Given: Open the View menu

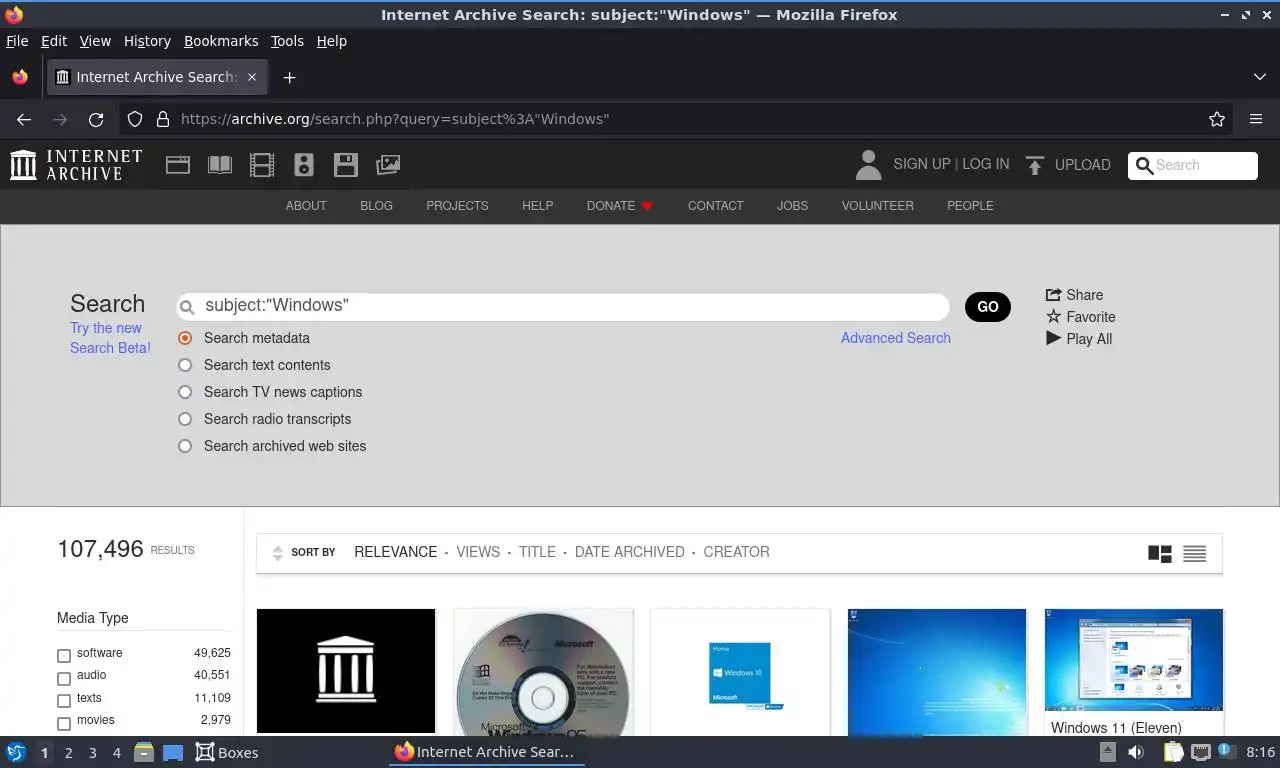Looking at the screenshot, I should click(x=95, y=41).
